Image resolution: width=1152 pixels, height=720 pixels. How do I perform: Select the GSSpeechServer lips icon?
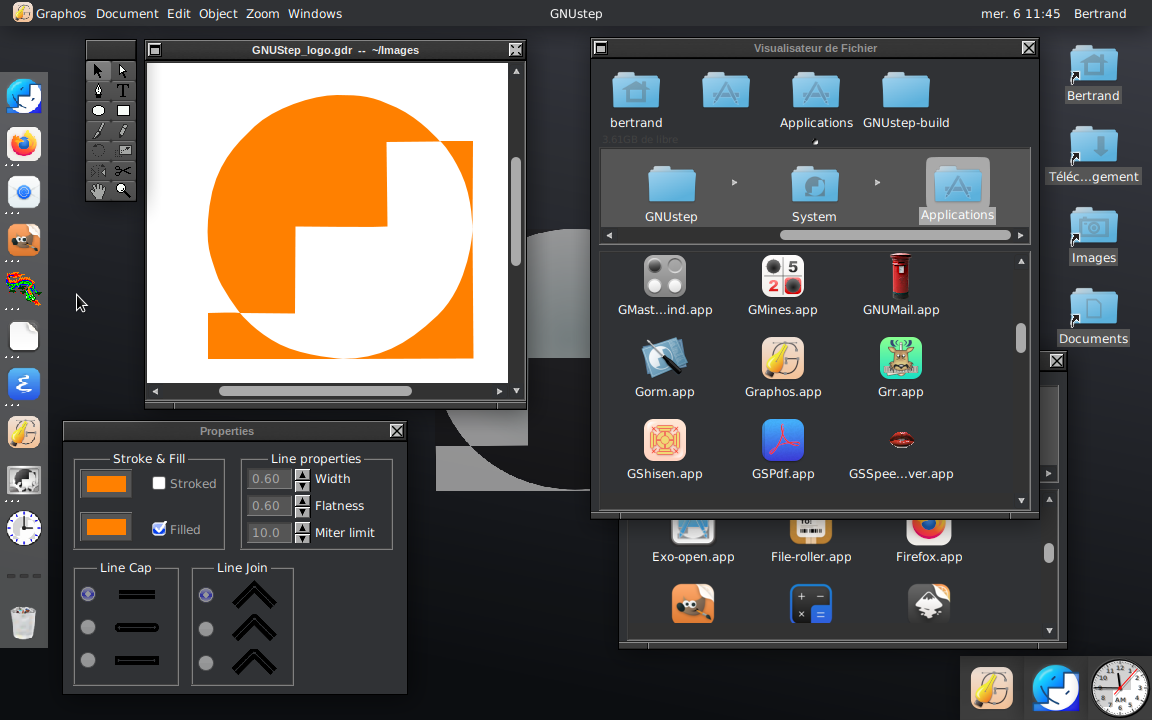901,440
